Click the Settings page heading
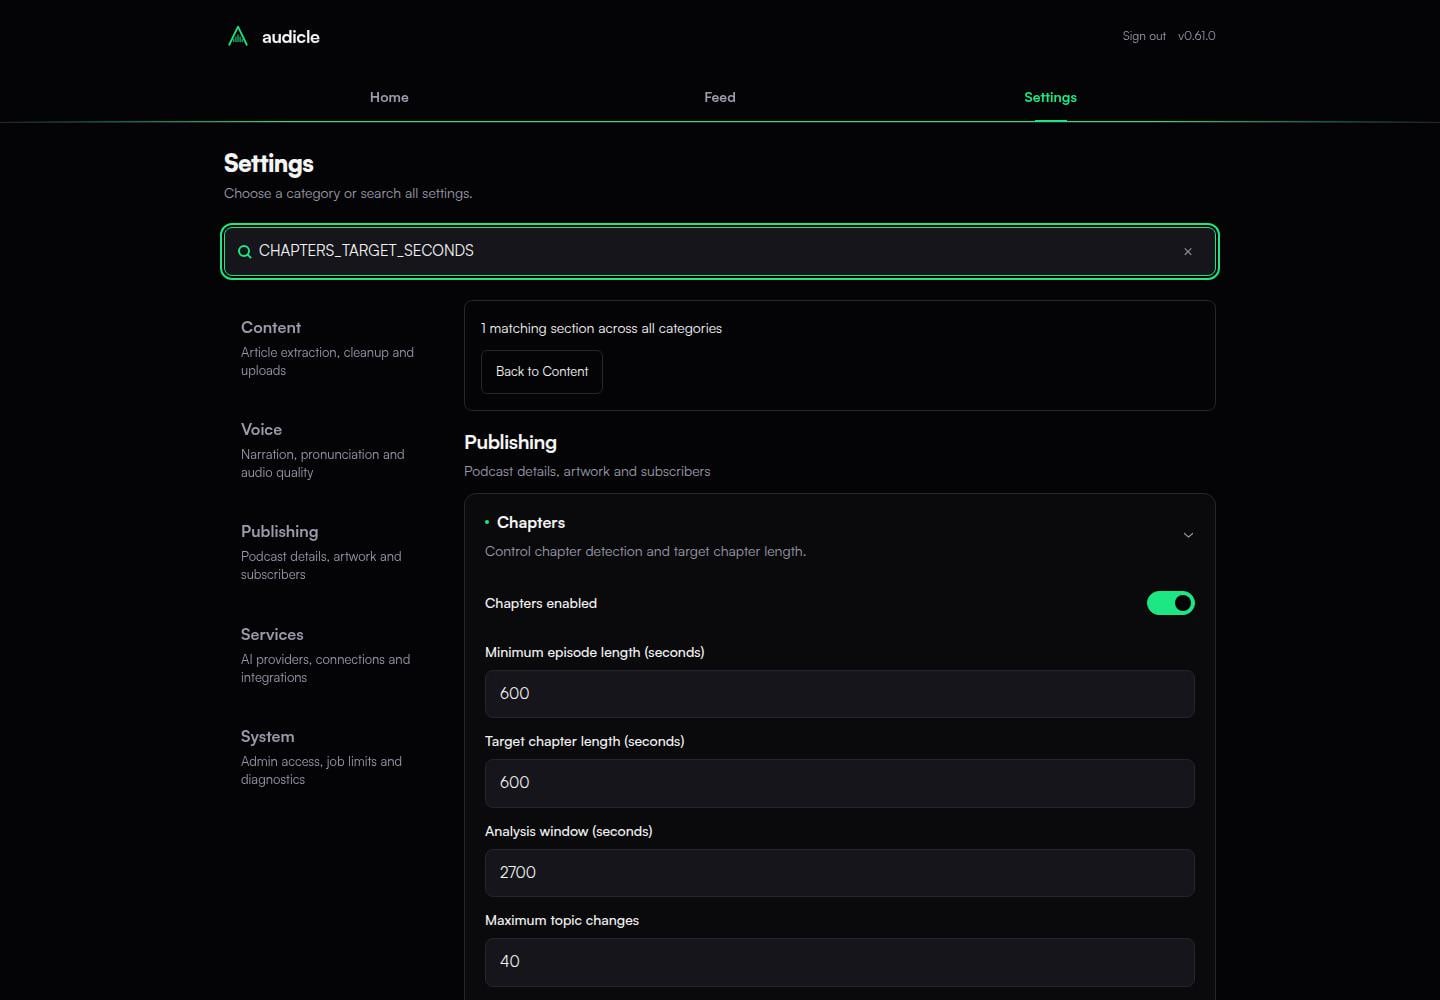This screenshot has height=1000, width=1440. (x=269, y=163)
